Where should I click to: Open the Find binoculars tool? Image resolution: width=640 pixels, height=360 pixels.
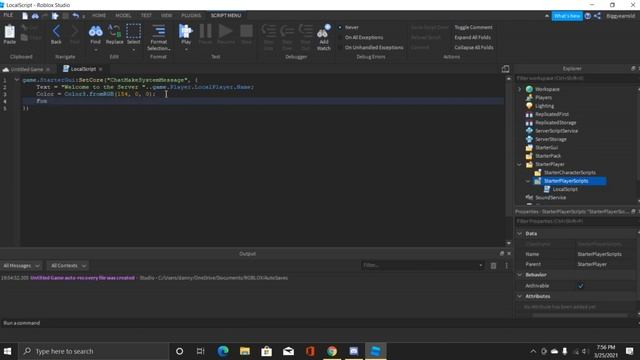96,31
